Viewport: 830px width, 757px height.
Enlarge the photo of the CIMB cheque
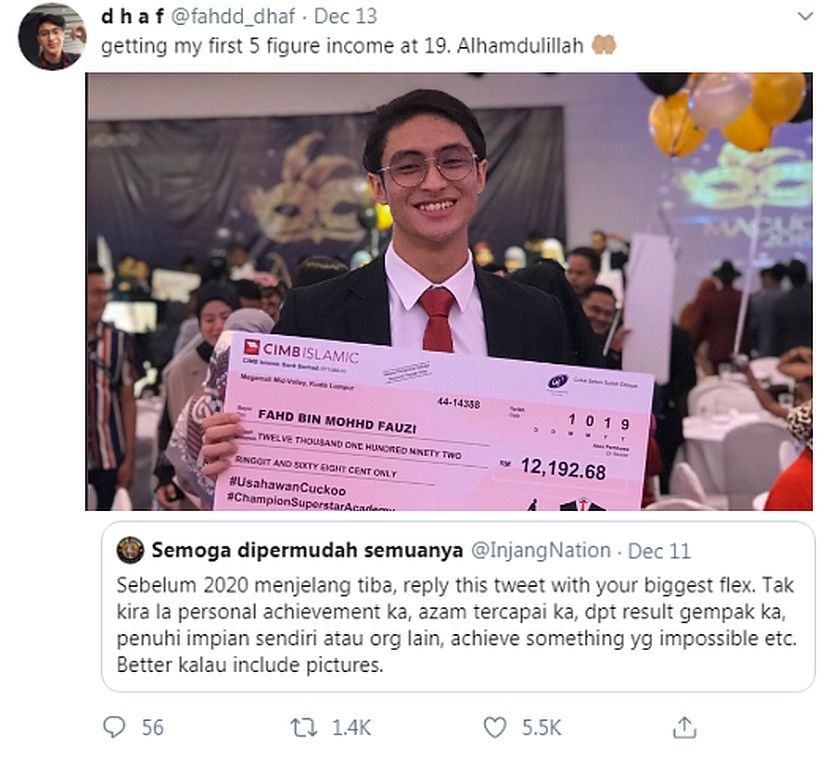coord(448,292)
